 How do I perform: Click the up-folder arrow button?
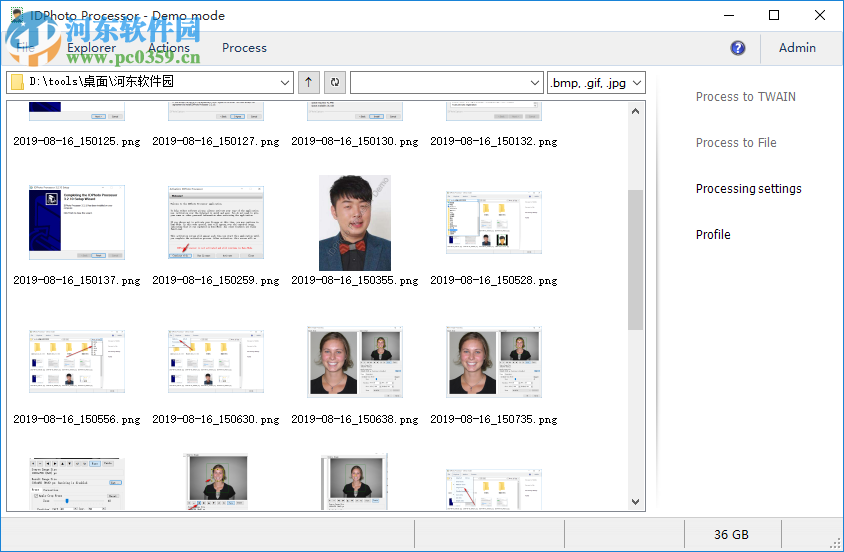(308, 82)
